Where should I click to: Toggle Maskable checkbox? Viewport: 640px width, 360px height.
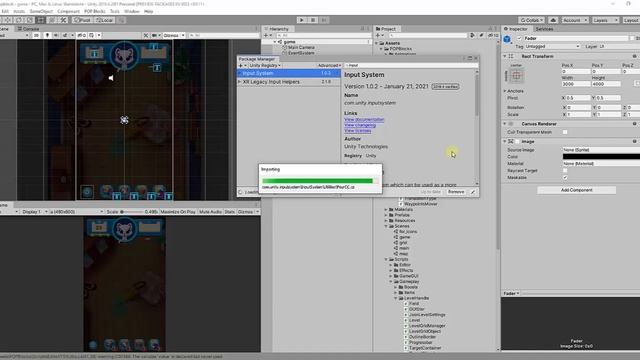(565, 178)
